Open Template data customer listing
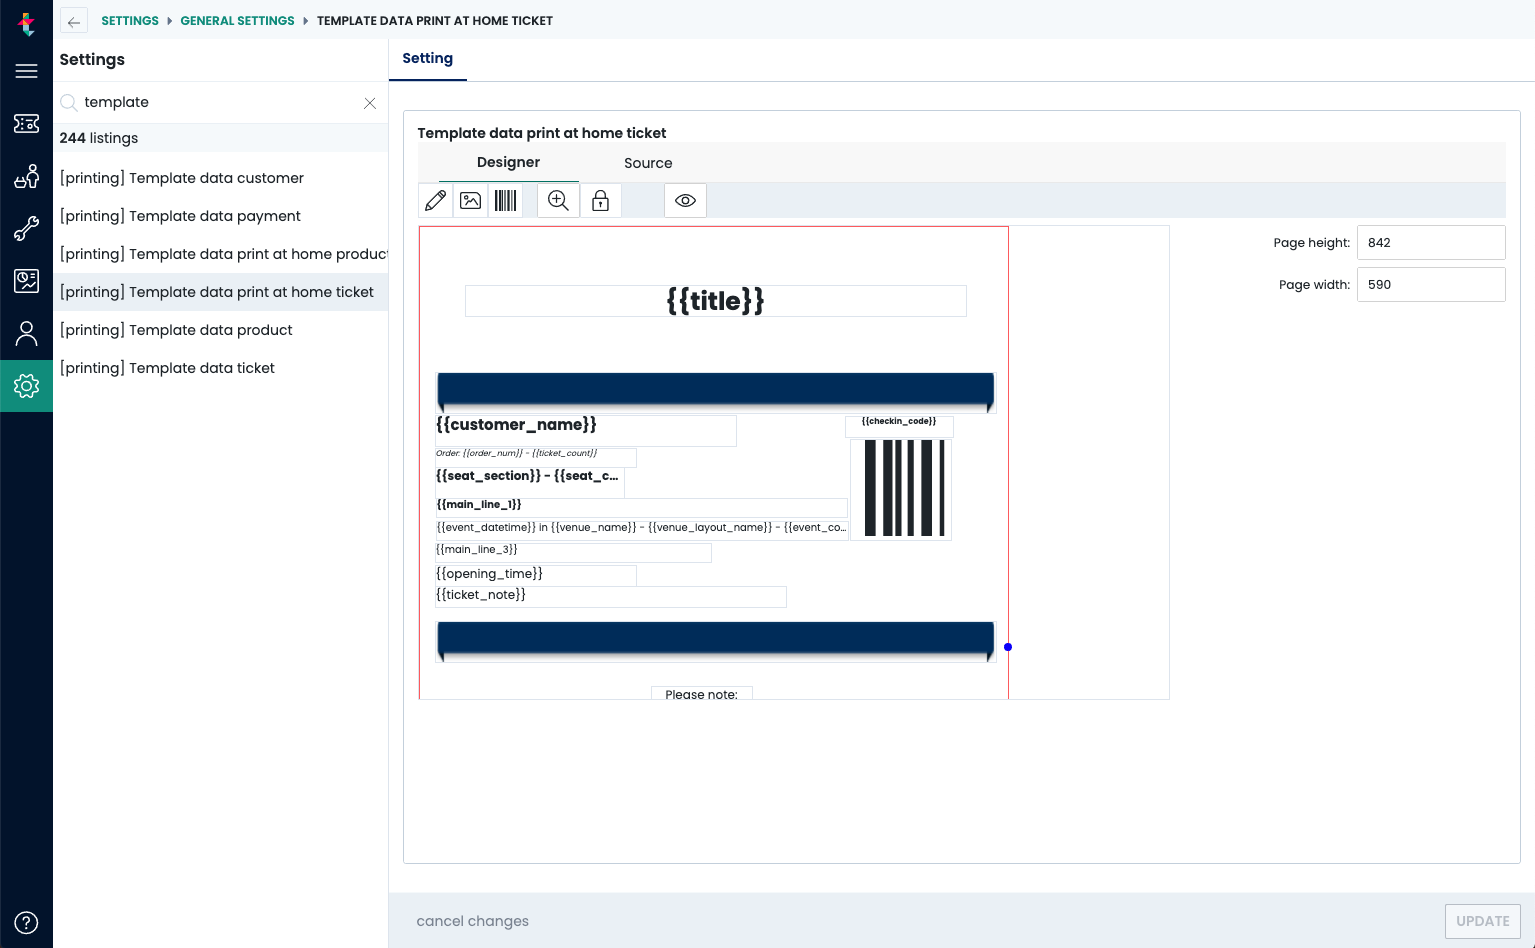This screenshot has width=1535, height=948. 182,178
